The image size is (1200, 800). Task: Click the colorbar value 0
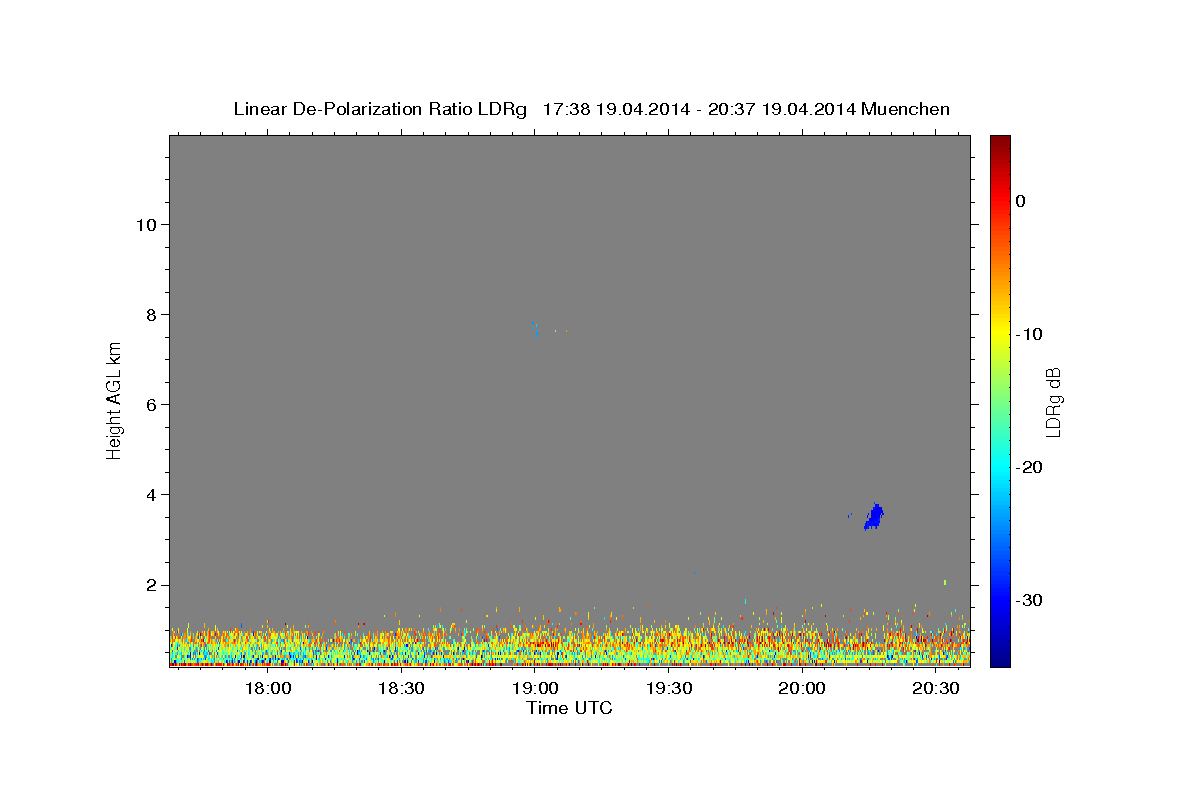[1021, 201]
